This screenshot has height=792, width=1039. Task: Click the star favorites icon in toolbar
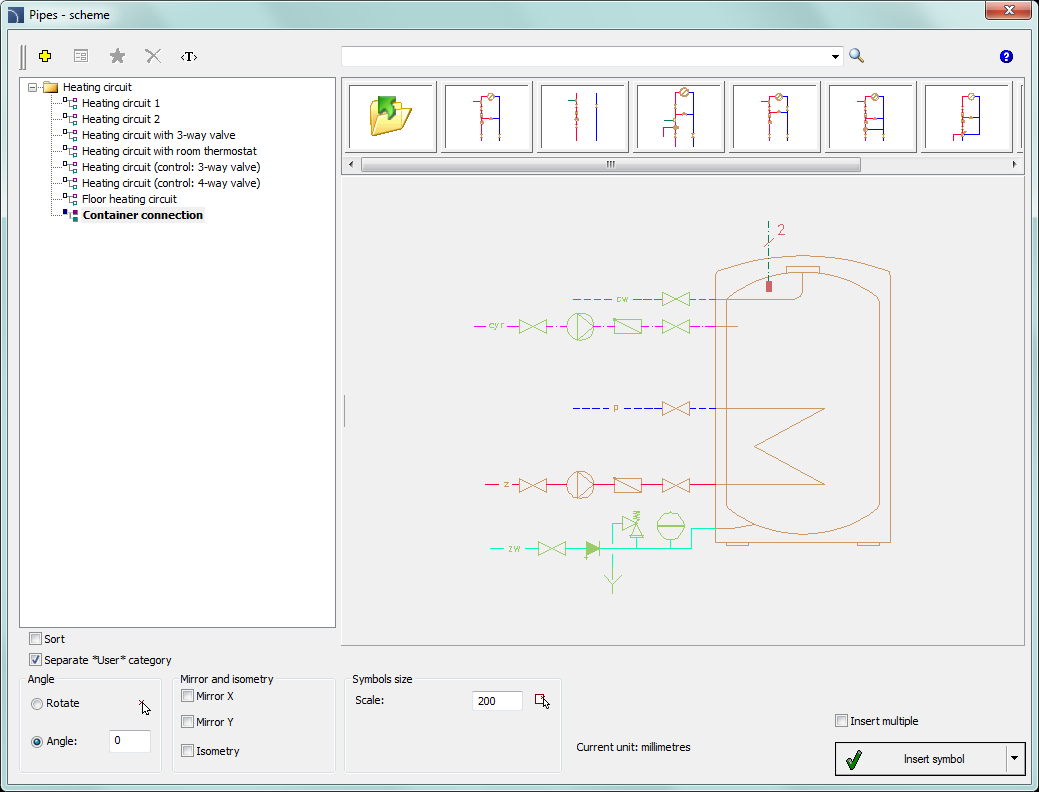click(117, 57)
